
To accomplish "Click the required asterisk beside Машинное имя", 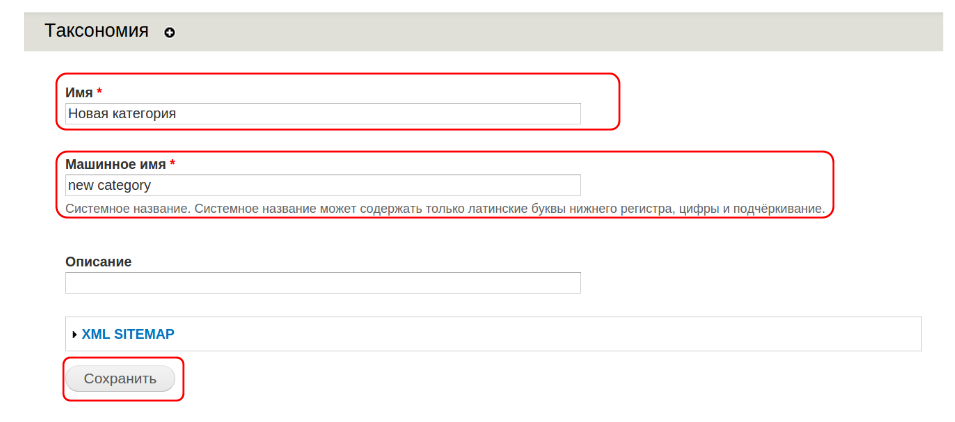I will tap(172, 163).
